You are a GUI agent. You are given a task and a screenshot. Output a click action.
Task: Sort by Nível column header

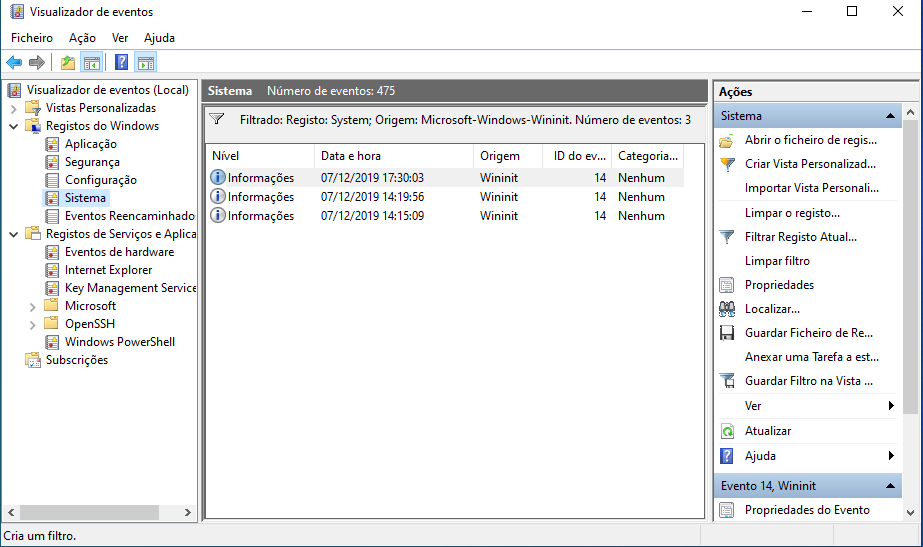point(260,156)
